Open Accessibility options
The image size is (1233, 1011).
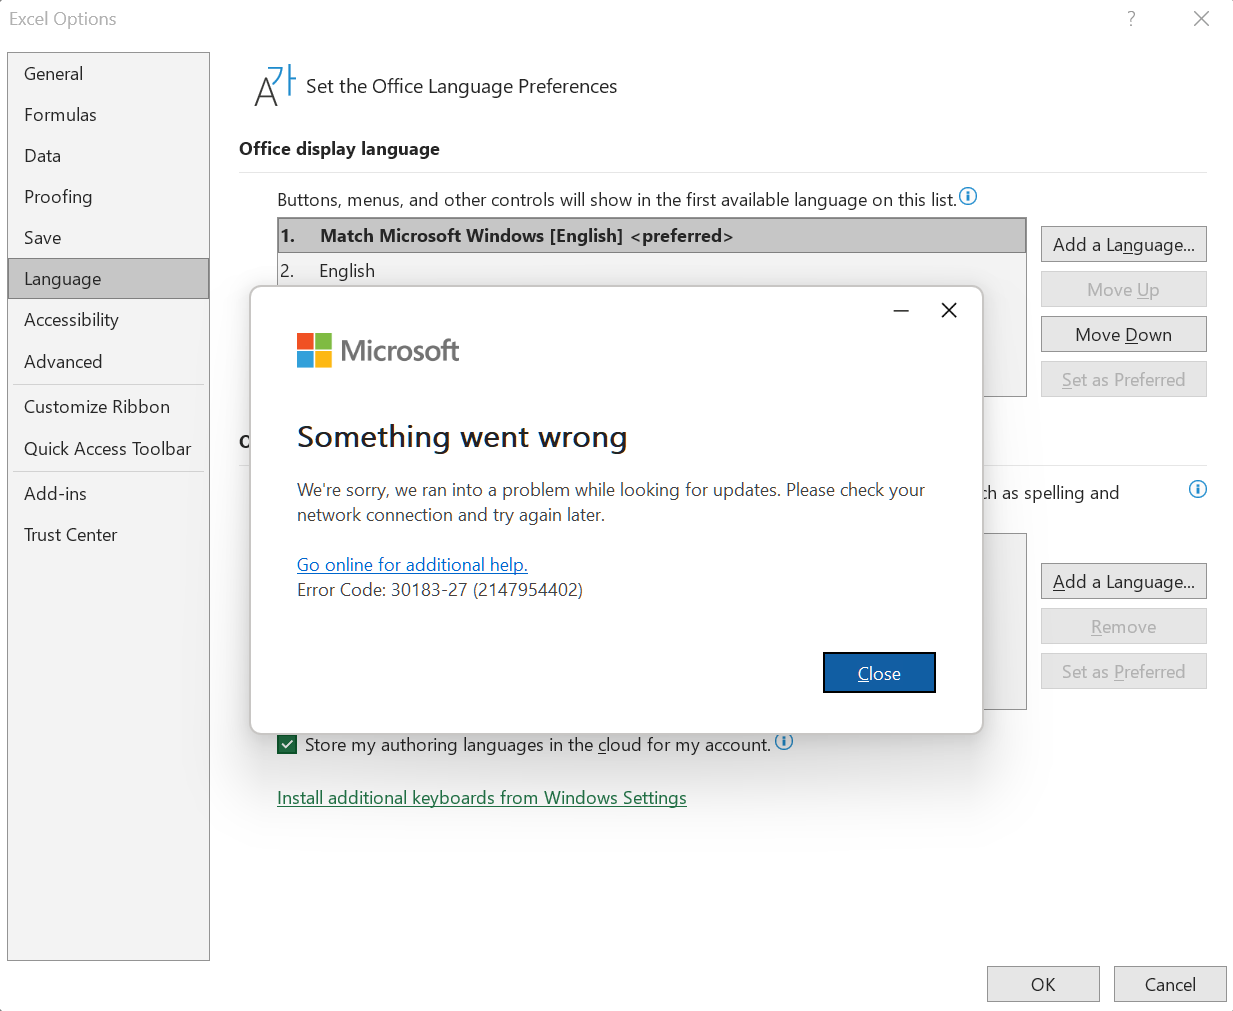108,320
